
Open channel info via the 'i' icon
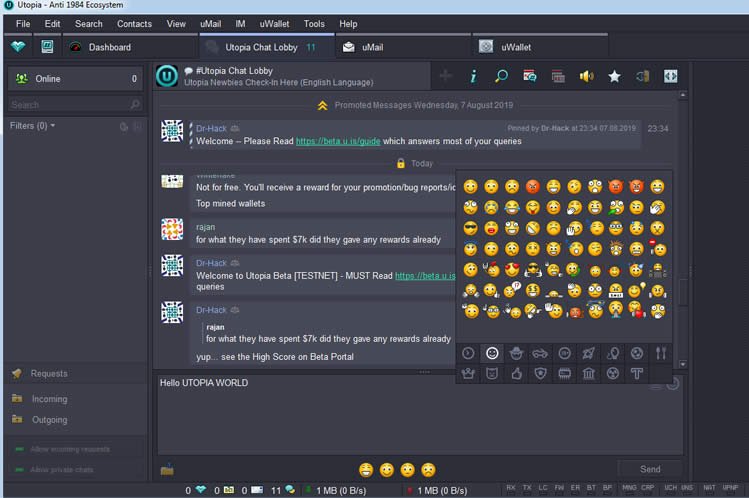click(473, 76)
